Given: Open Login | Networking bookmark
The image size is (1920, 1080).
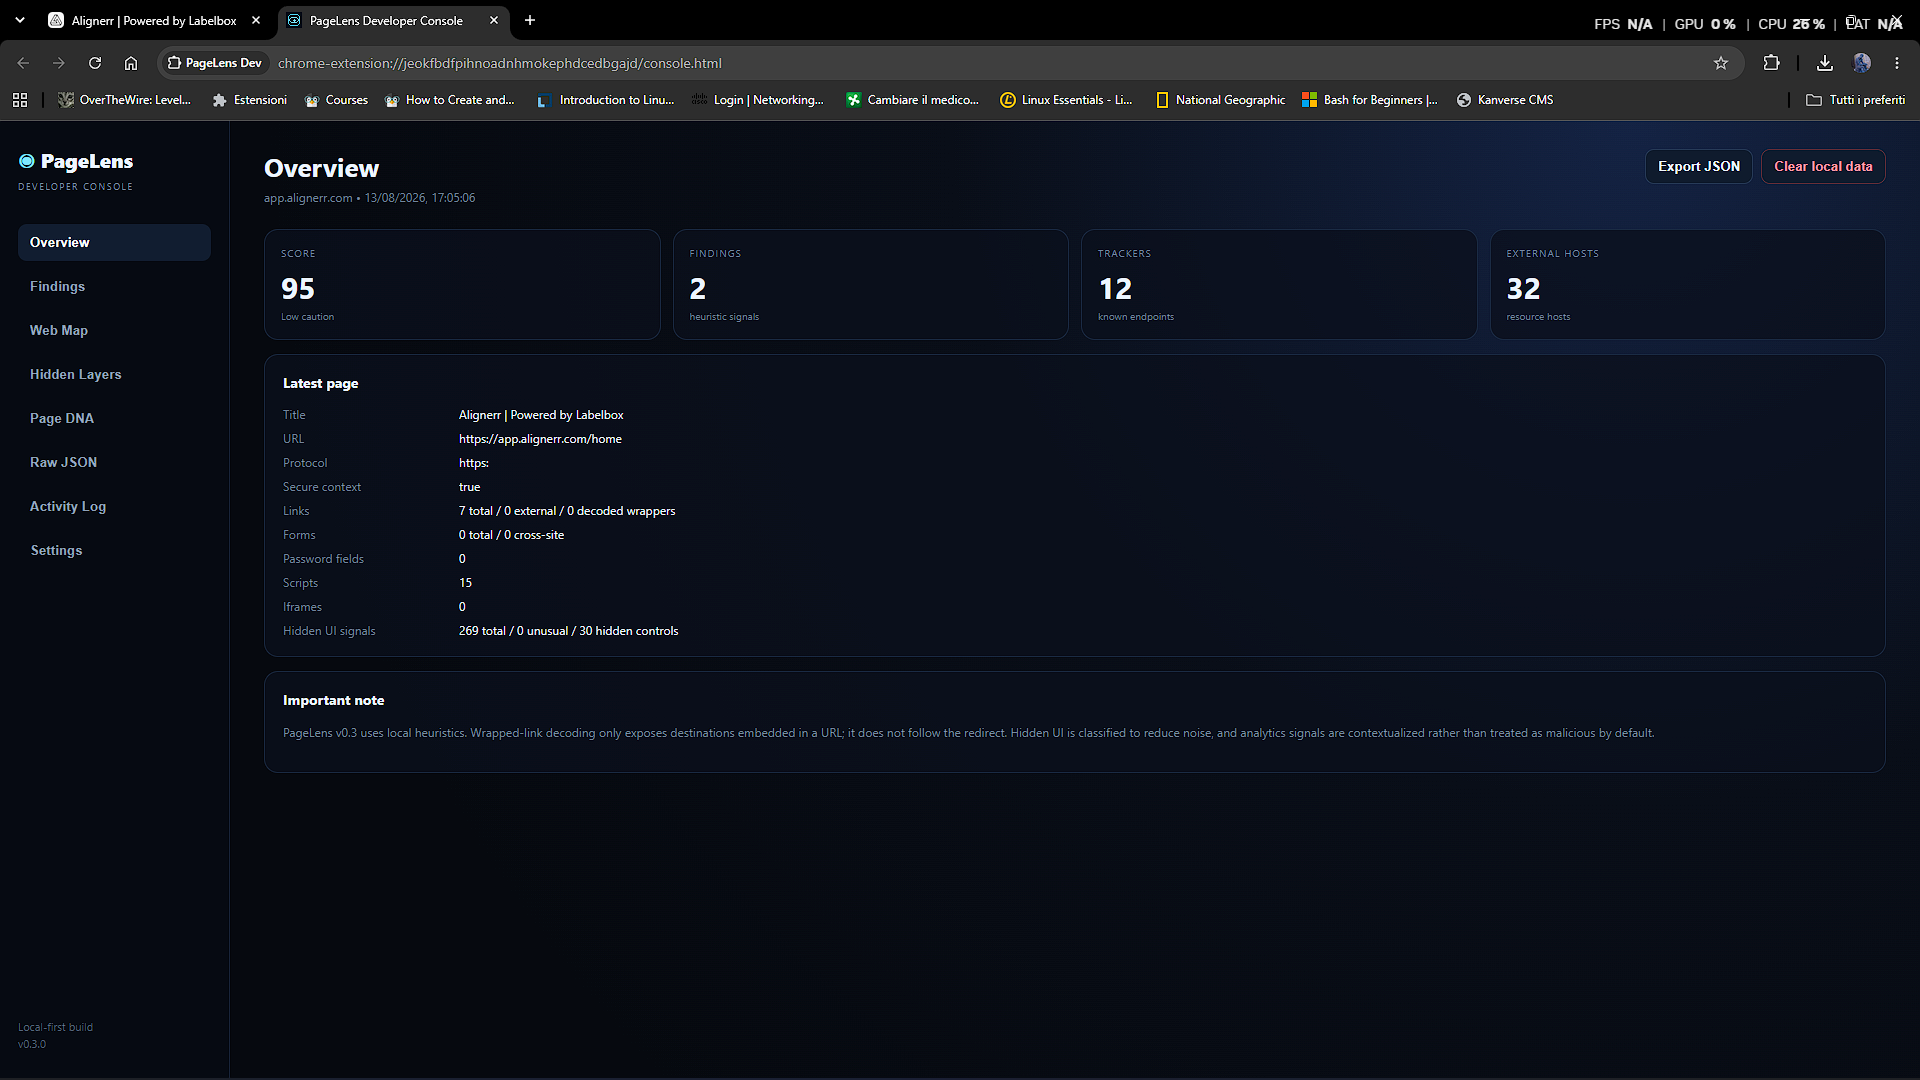Looking at the screenshot, I should coord(758,100).
